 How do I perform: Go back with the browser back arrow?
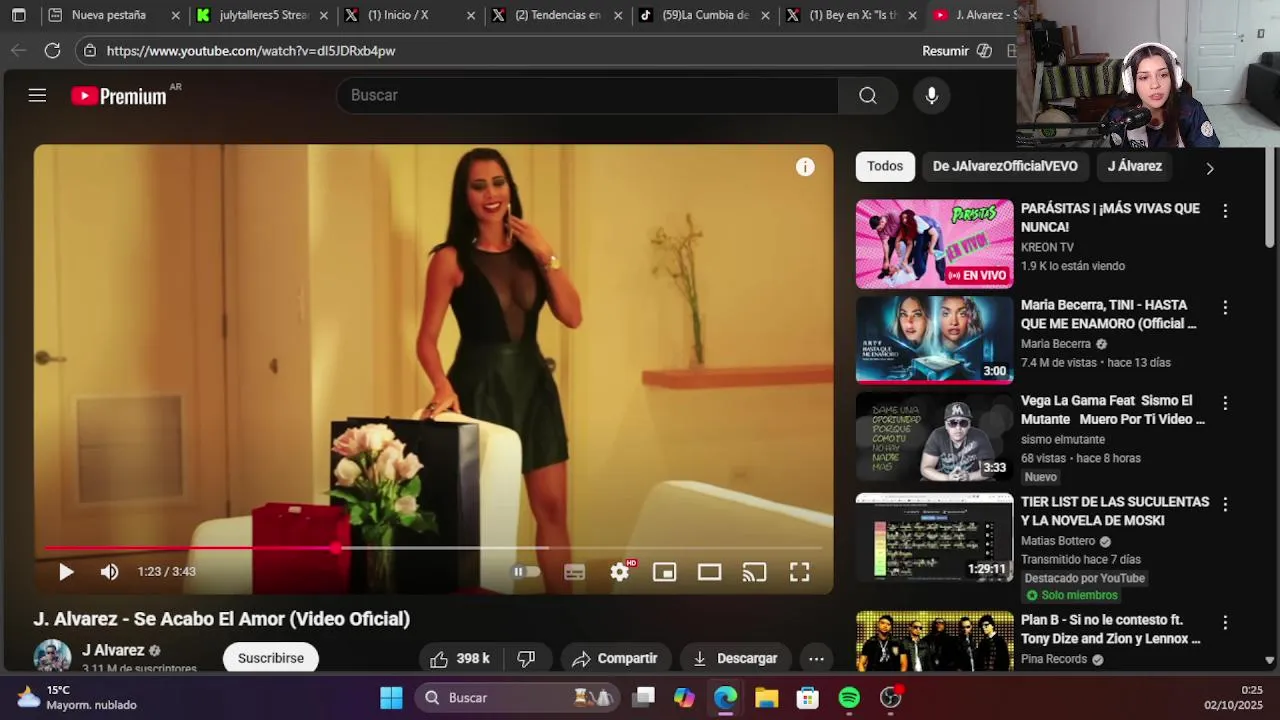(x=18, y=50)
